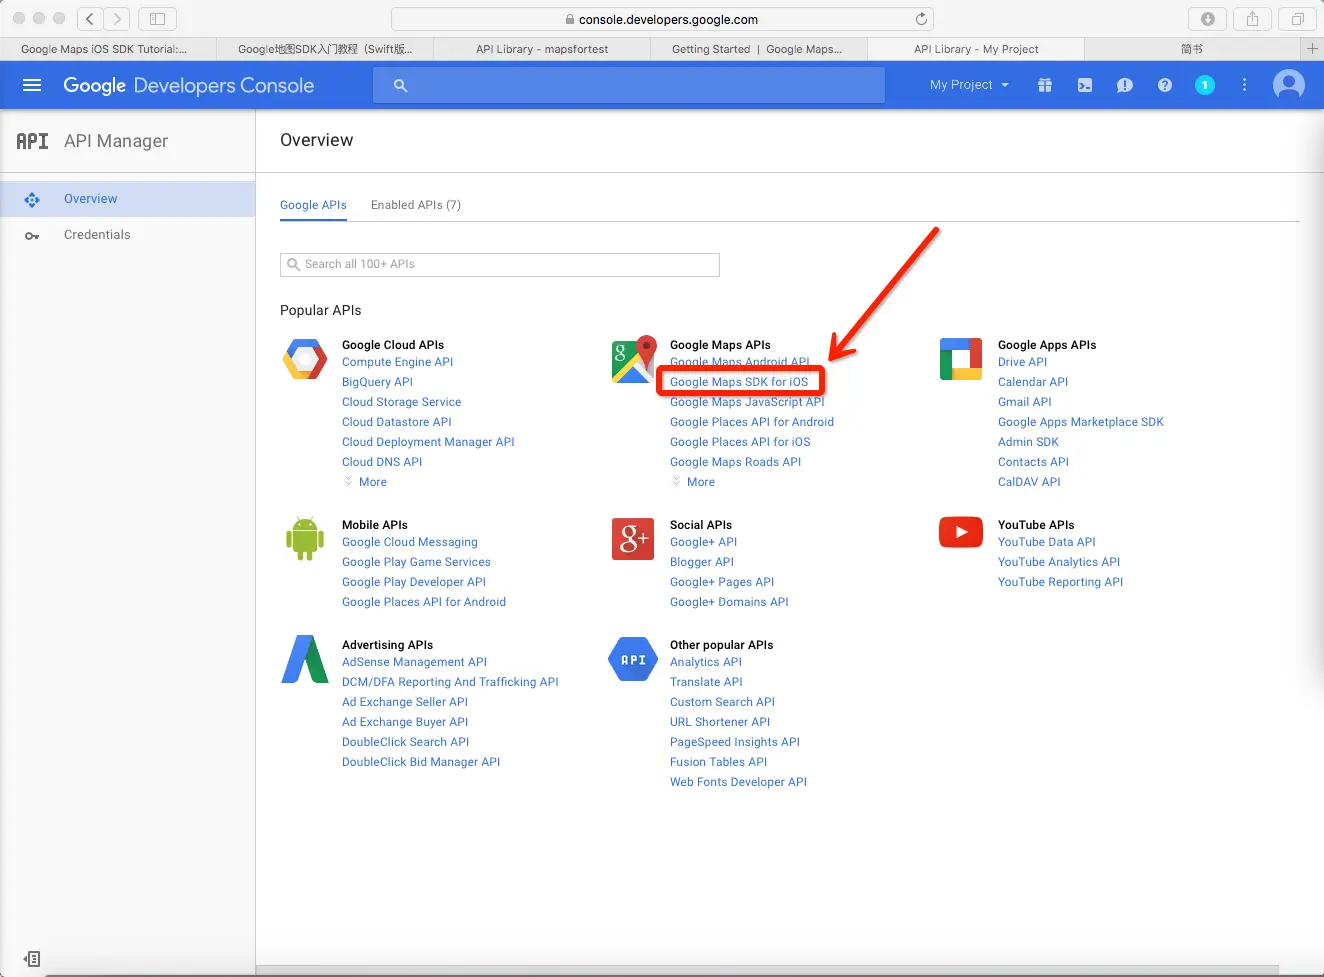The width and height of the screenshot is (1324, 977).
Task: Click the Google Maps pin logo
Action: pos(633,359)
